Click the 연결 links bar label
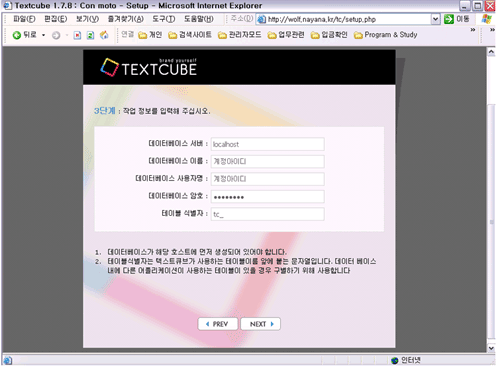 (128, 34)
